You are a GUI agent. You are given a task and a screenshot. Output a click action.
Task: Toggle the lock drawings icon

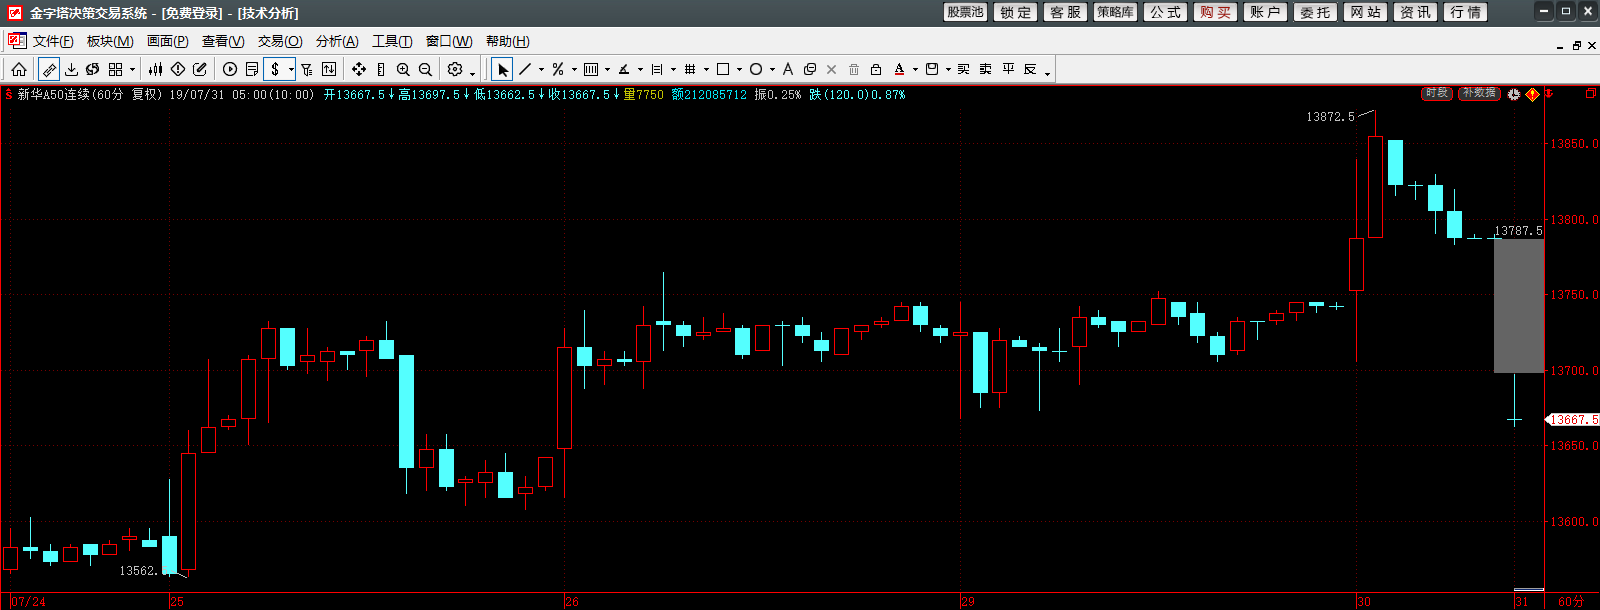click(876, 69)
